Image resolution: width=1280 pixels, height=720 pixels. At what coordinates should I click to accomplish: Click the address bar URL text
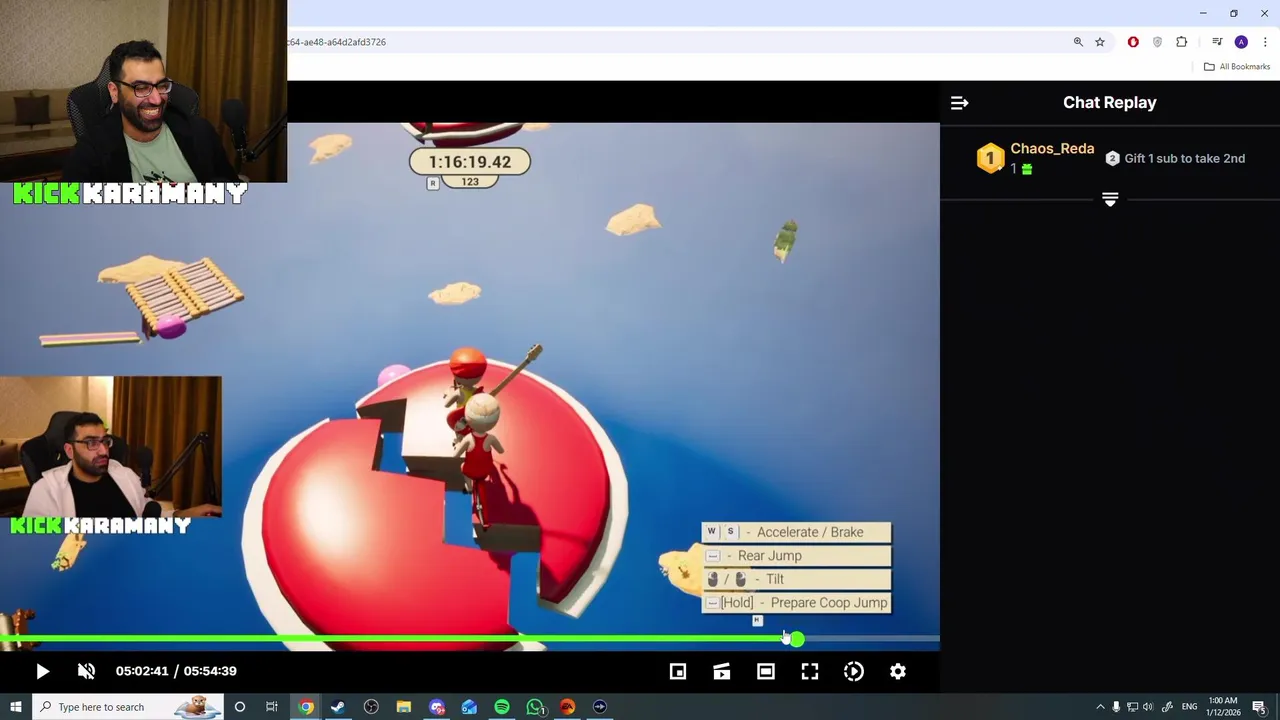(x=337, y=42)
